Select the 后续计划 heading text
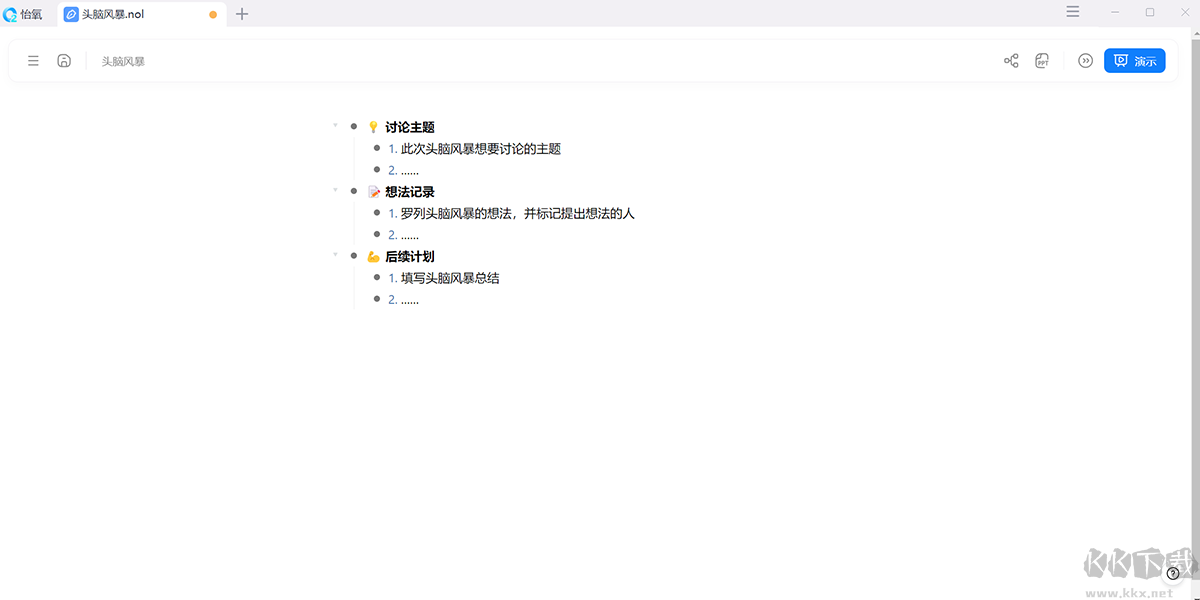 point(410,256)
